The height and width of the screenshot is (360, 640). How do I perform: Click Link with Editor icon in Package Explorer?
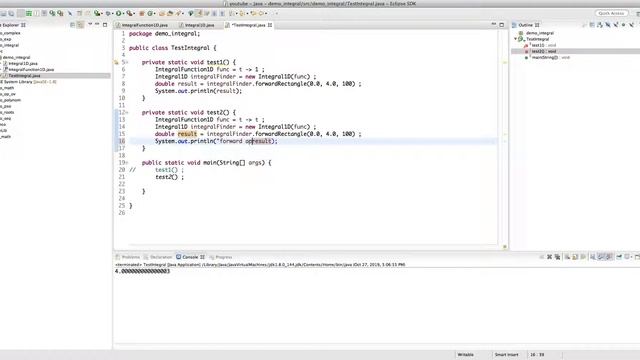[80, 25]
